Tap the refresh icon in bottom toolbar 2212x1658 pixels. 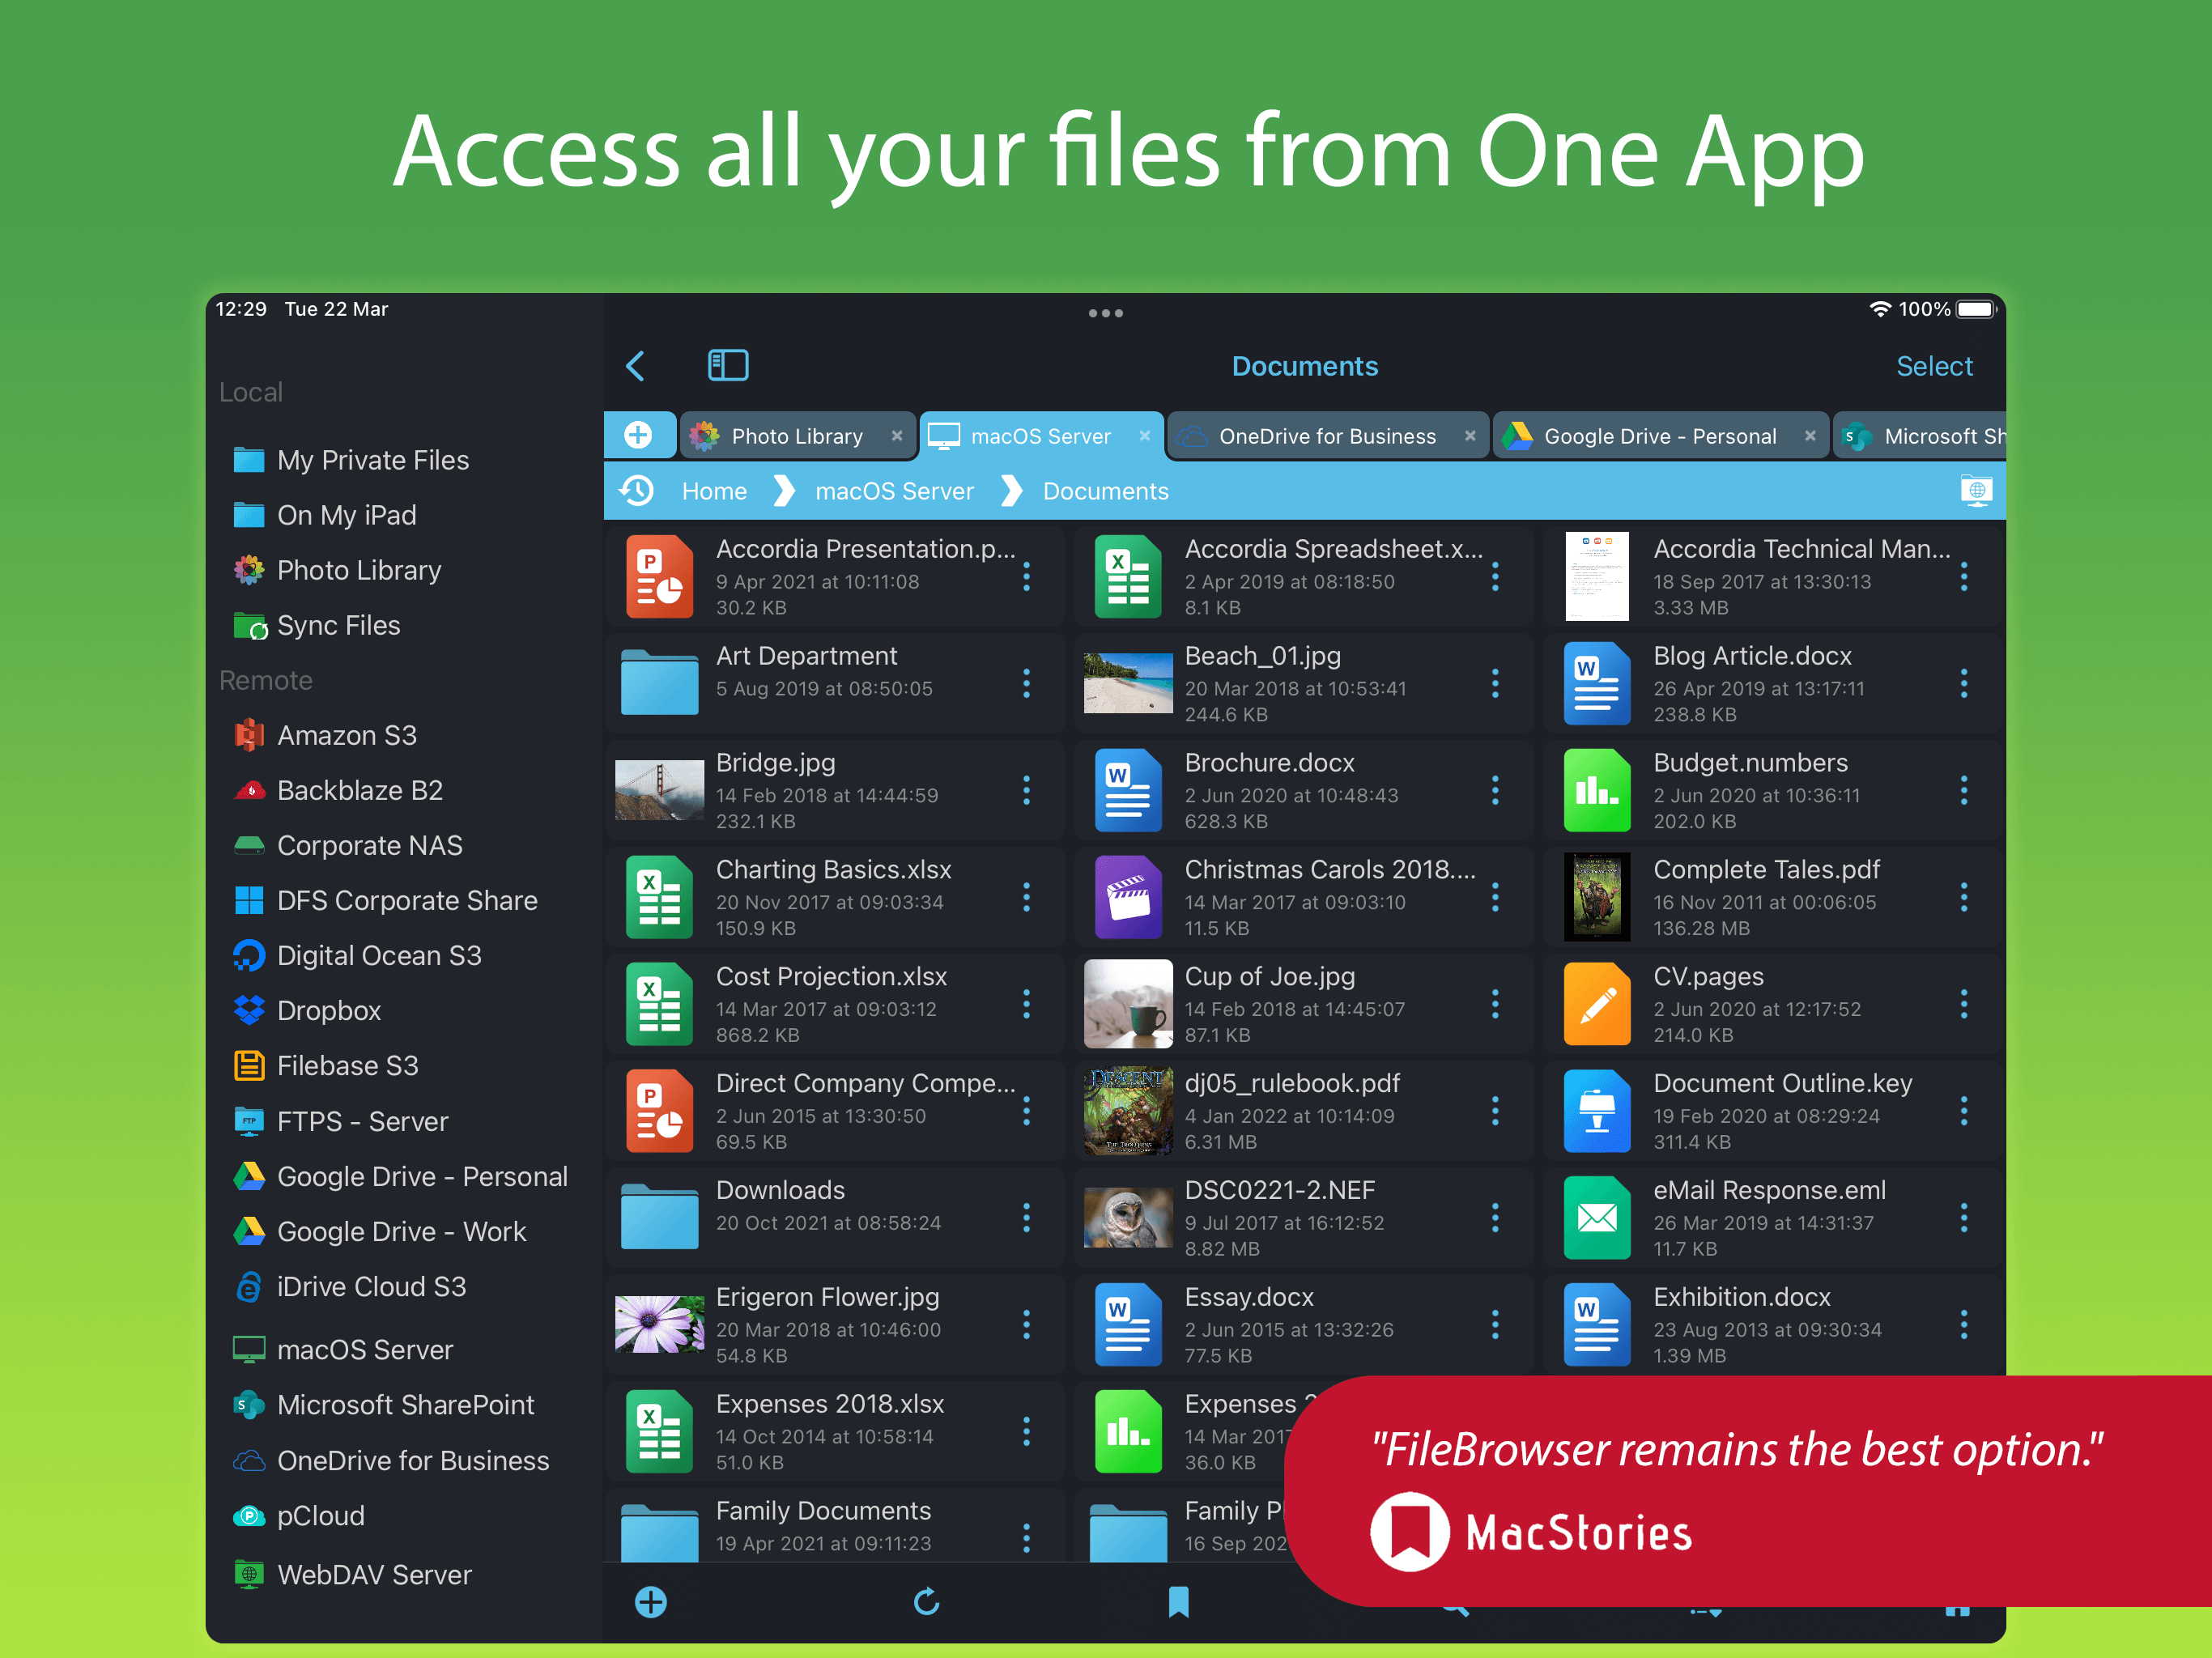click(x=927, y=1602)
